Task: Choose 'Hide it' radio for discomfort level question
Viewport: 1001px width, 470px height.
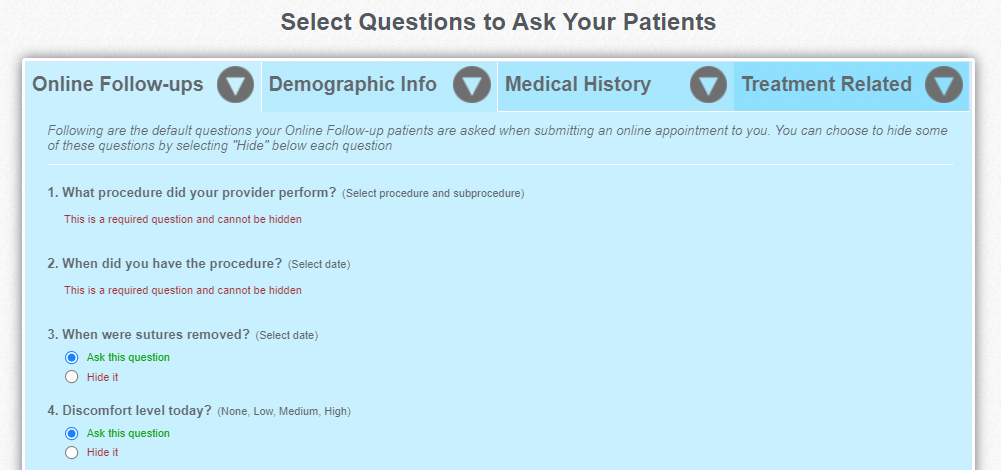Action: pyautogui.click(x=72, y=453)
